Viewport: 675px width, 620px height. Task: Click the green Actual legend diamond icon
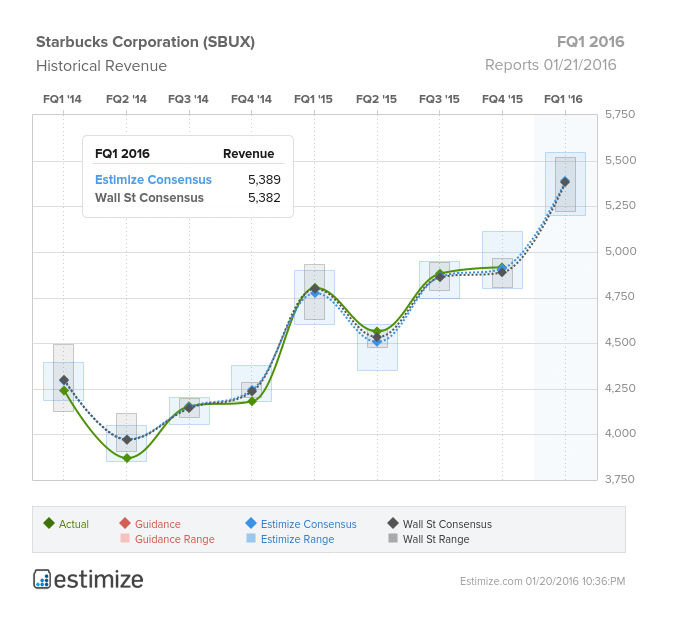point(49,524)
